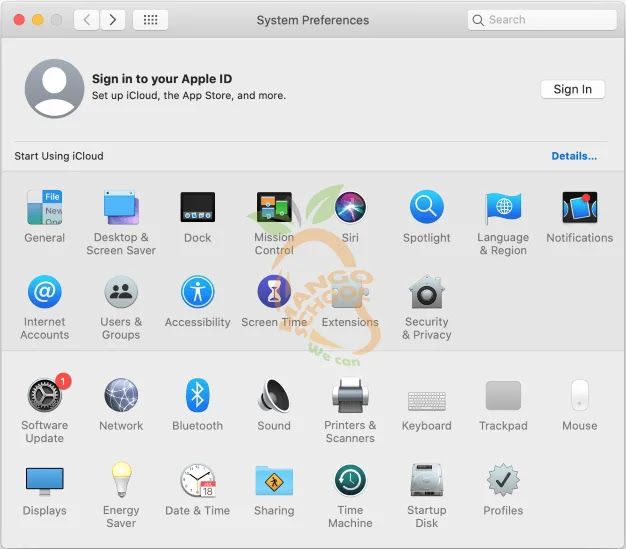This screenshot has height=549, width=626.
Task: Click the 'Start Using iCloud' text
Action: tap(59, 156)
